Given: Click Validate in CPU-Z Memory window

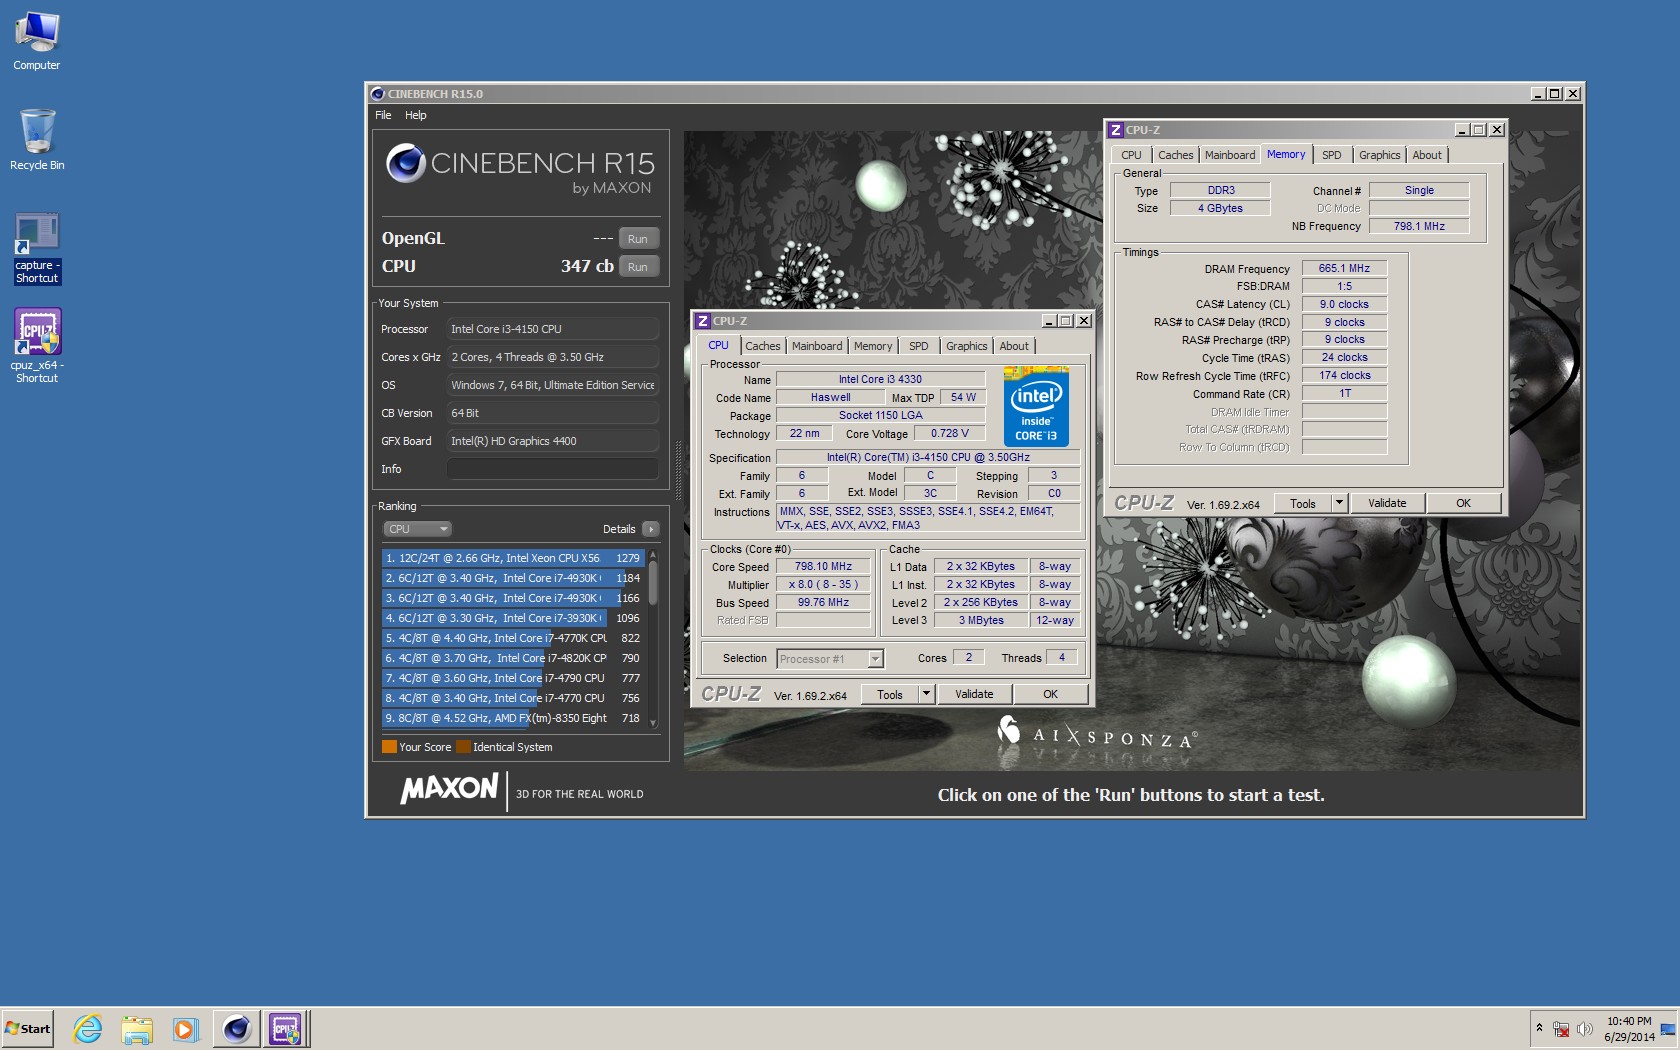Looking at the screenshot, I should 1387,503.
